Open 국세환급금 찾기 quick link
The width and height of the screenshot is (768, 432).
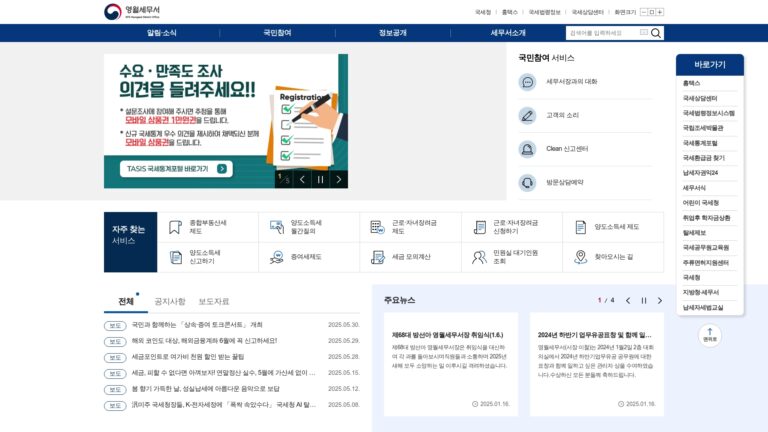703,158
